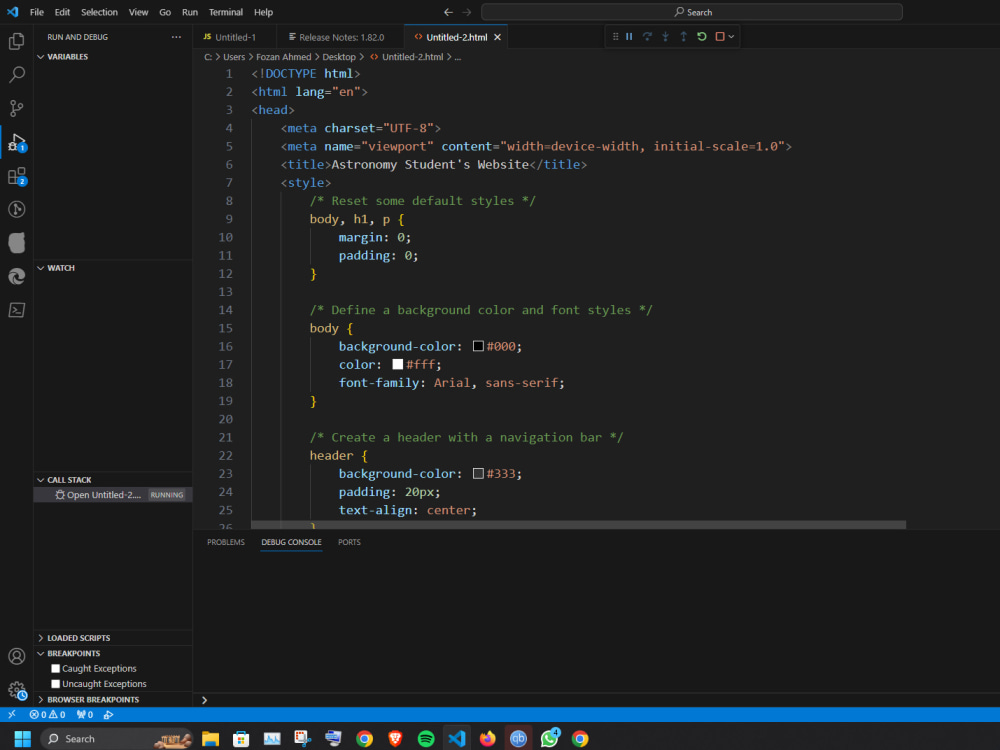The height and width of the screenshot is (750, 1000).
Task: Open Run and Debug more actions menu
Action: (176, 37)
